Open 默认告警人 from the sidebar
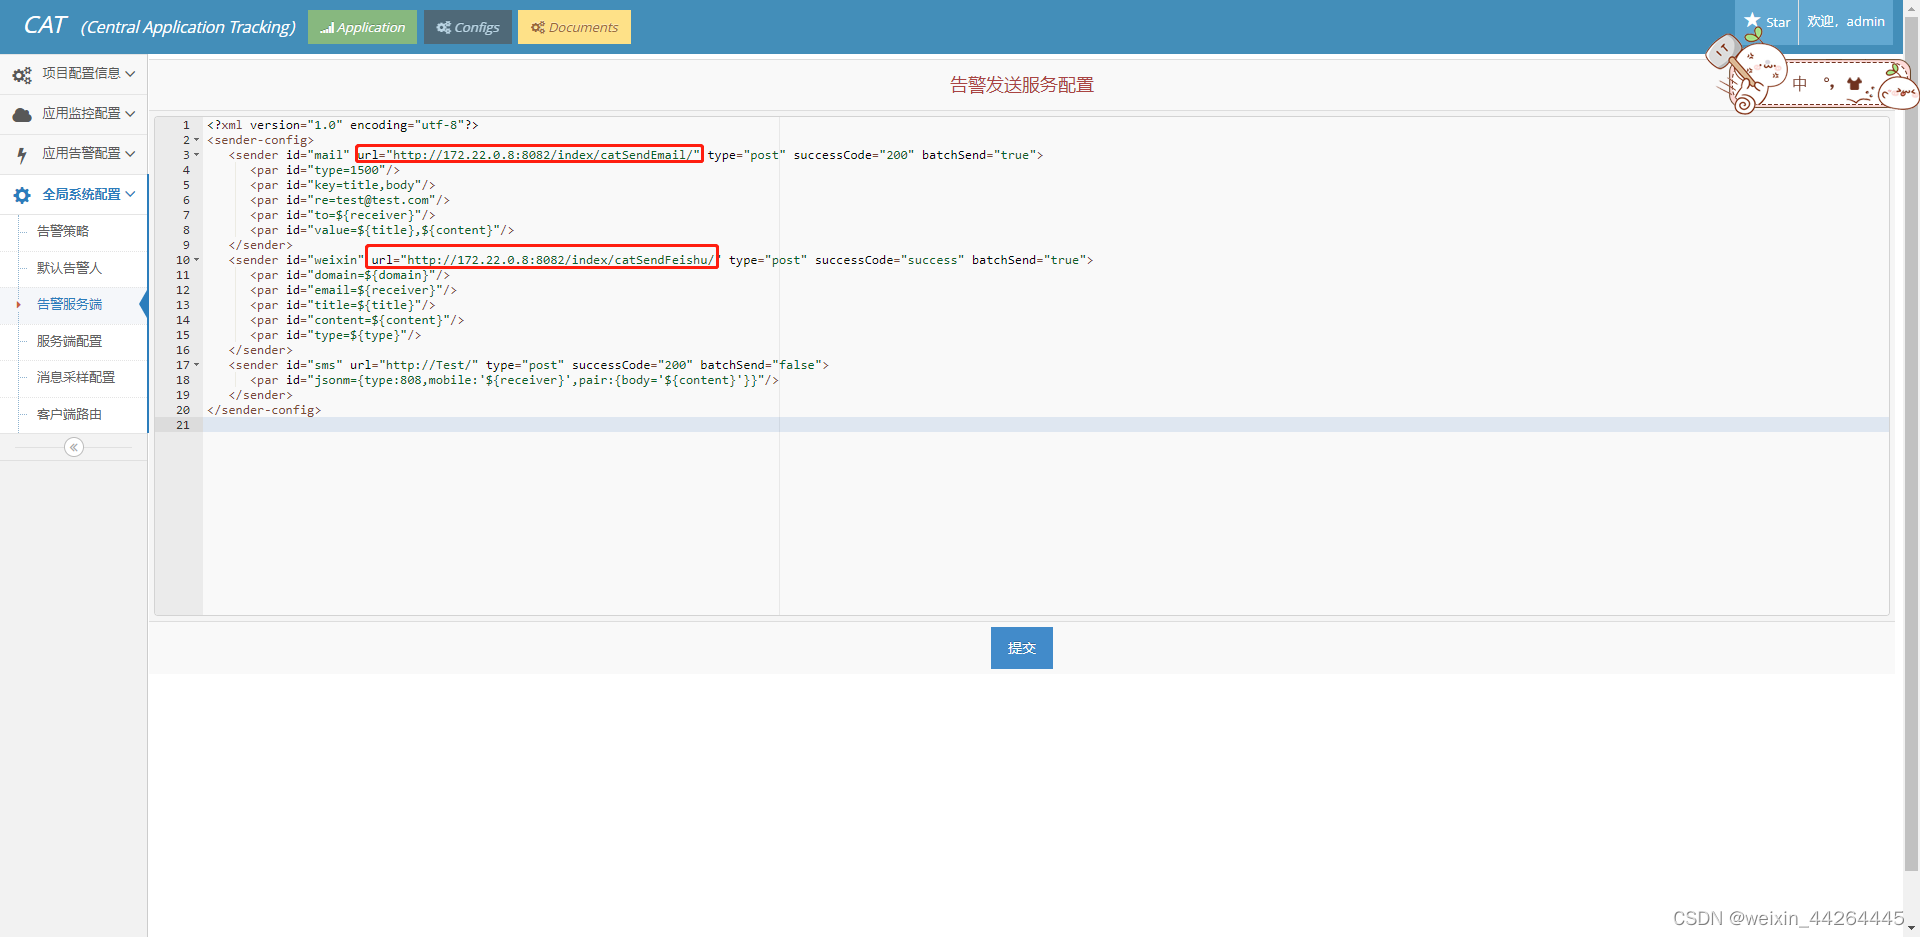Screen dimensions: 1920x937 pos(69,268)
